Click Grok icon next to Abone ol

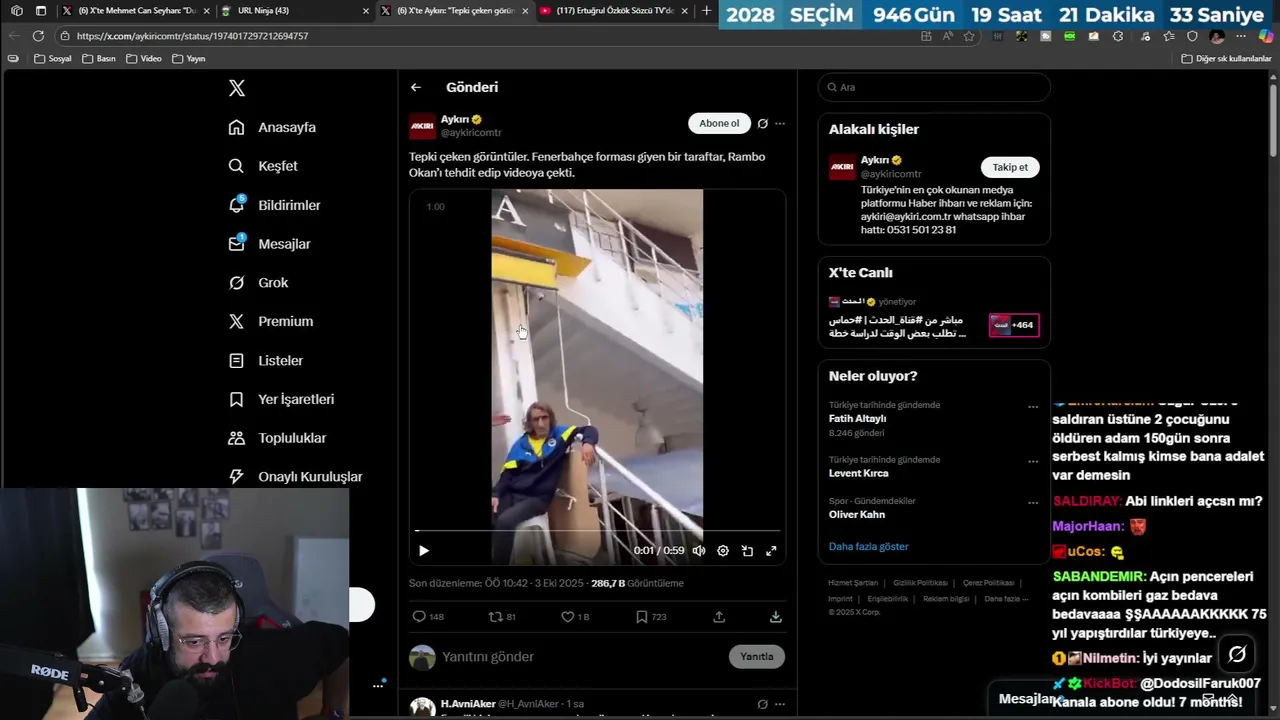coord(762,124)
